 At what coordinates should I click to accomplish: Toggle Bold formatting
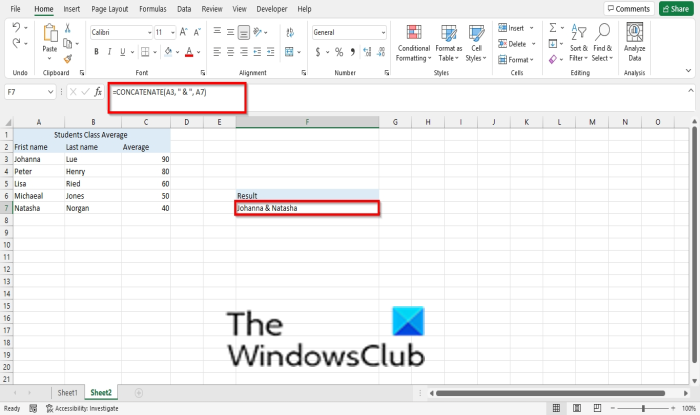(96, 52)
